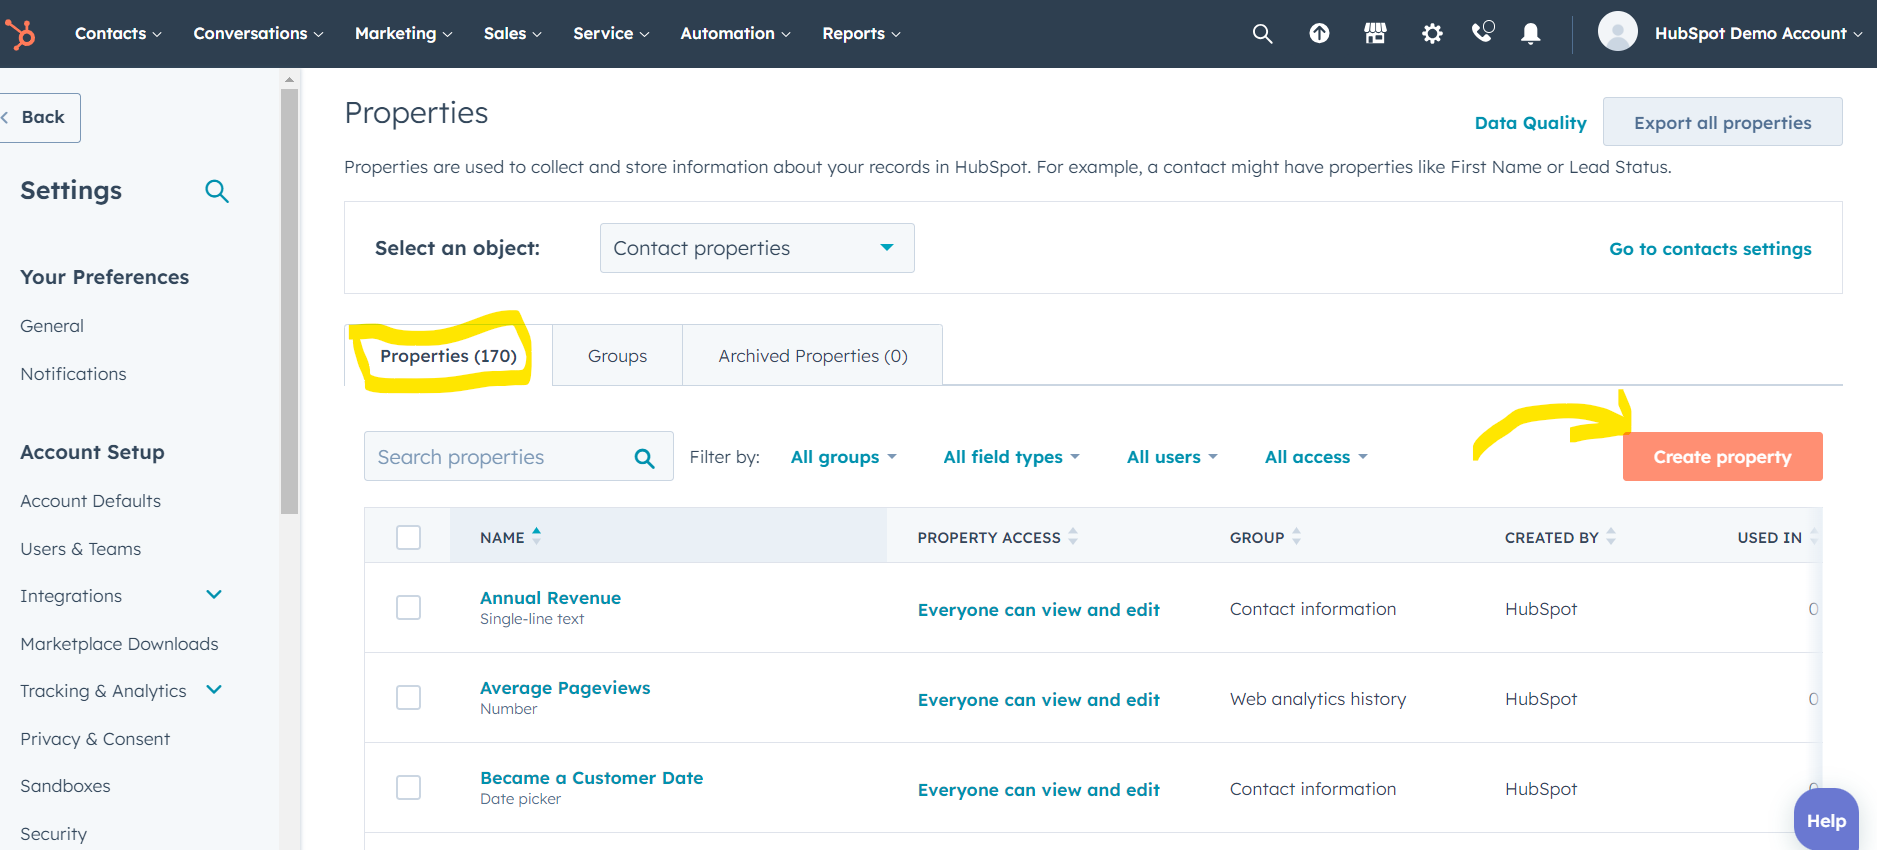Image resolution: width=1877 pixels, height=850 pixels.
Task: Click the account avatar picture
Action: [x=1617, y=32]
